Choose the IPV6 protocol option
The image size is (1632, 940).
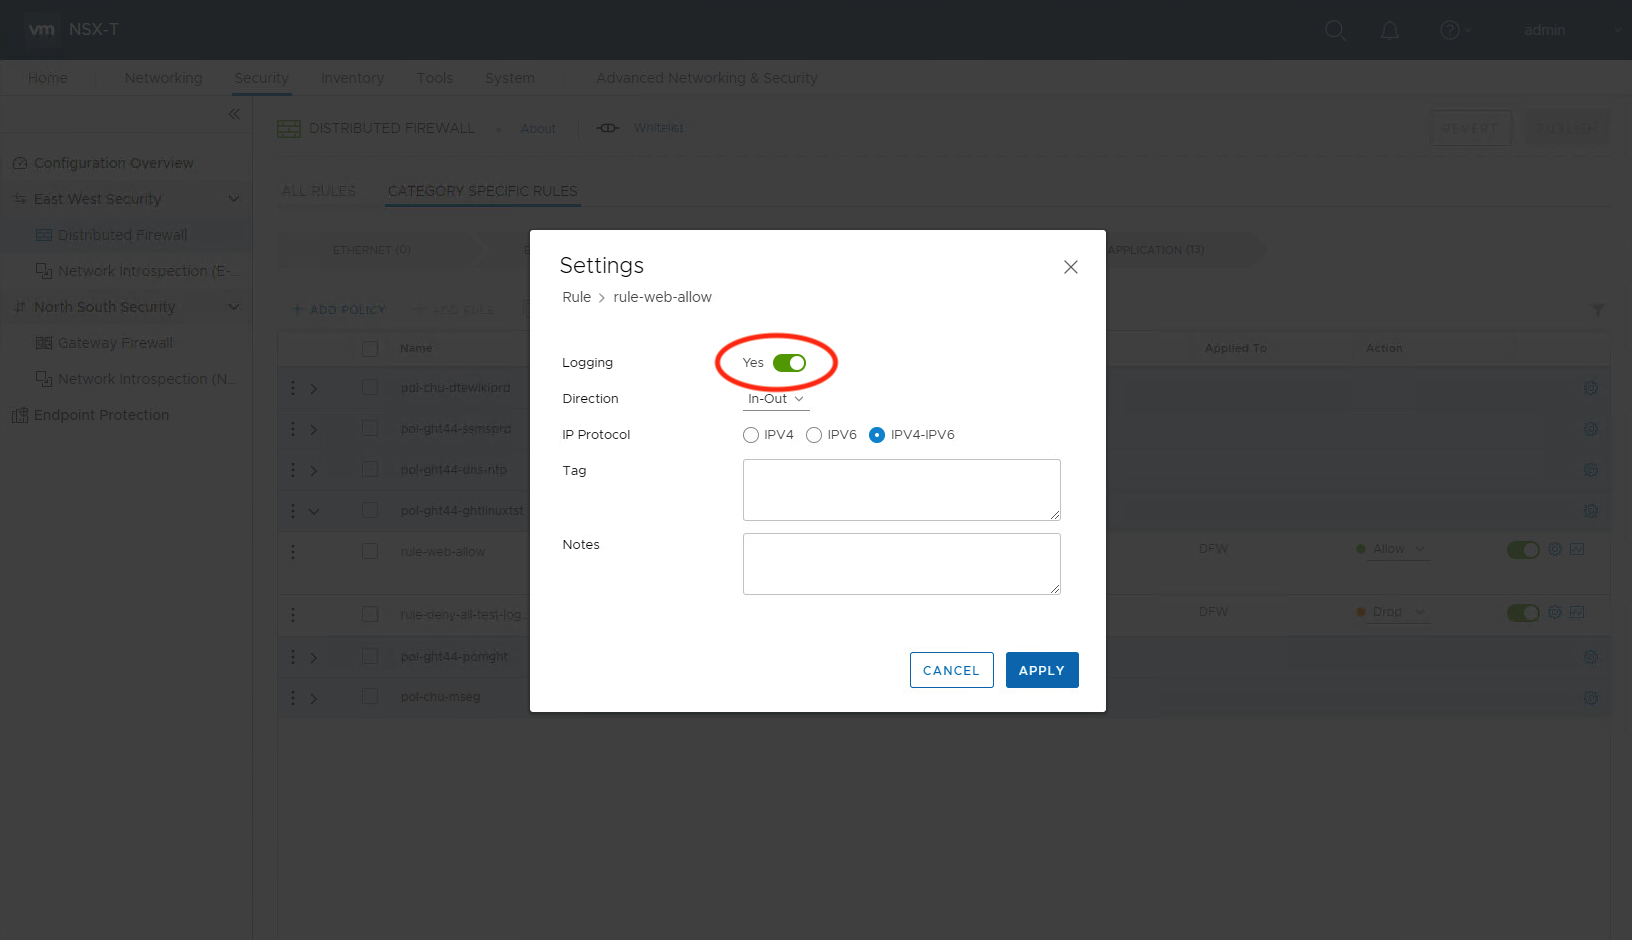point(814,435)
